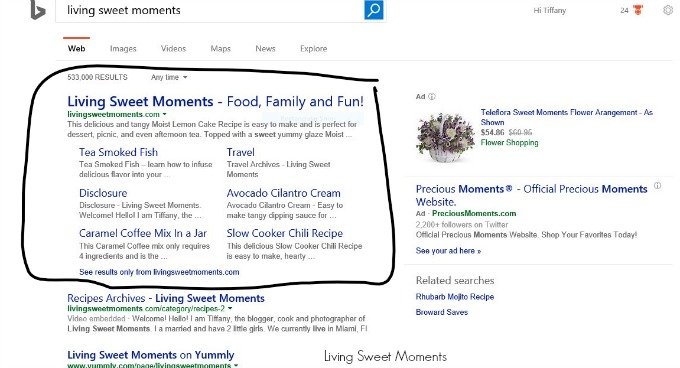The image size is (680, 368).
Task: Expand the Any time filter dropdown
Action: (x=169, y=77)
